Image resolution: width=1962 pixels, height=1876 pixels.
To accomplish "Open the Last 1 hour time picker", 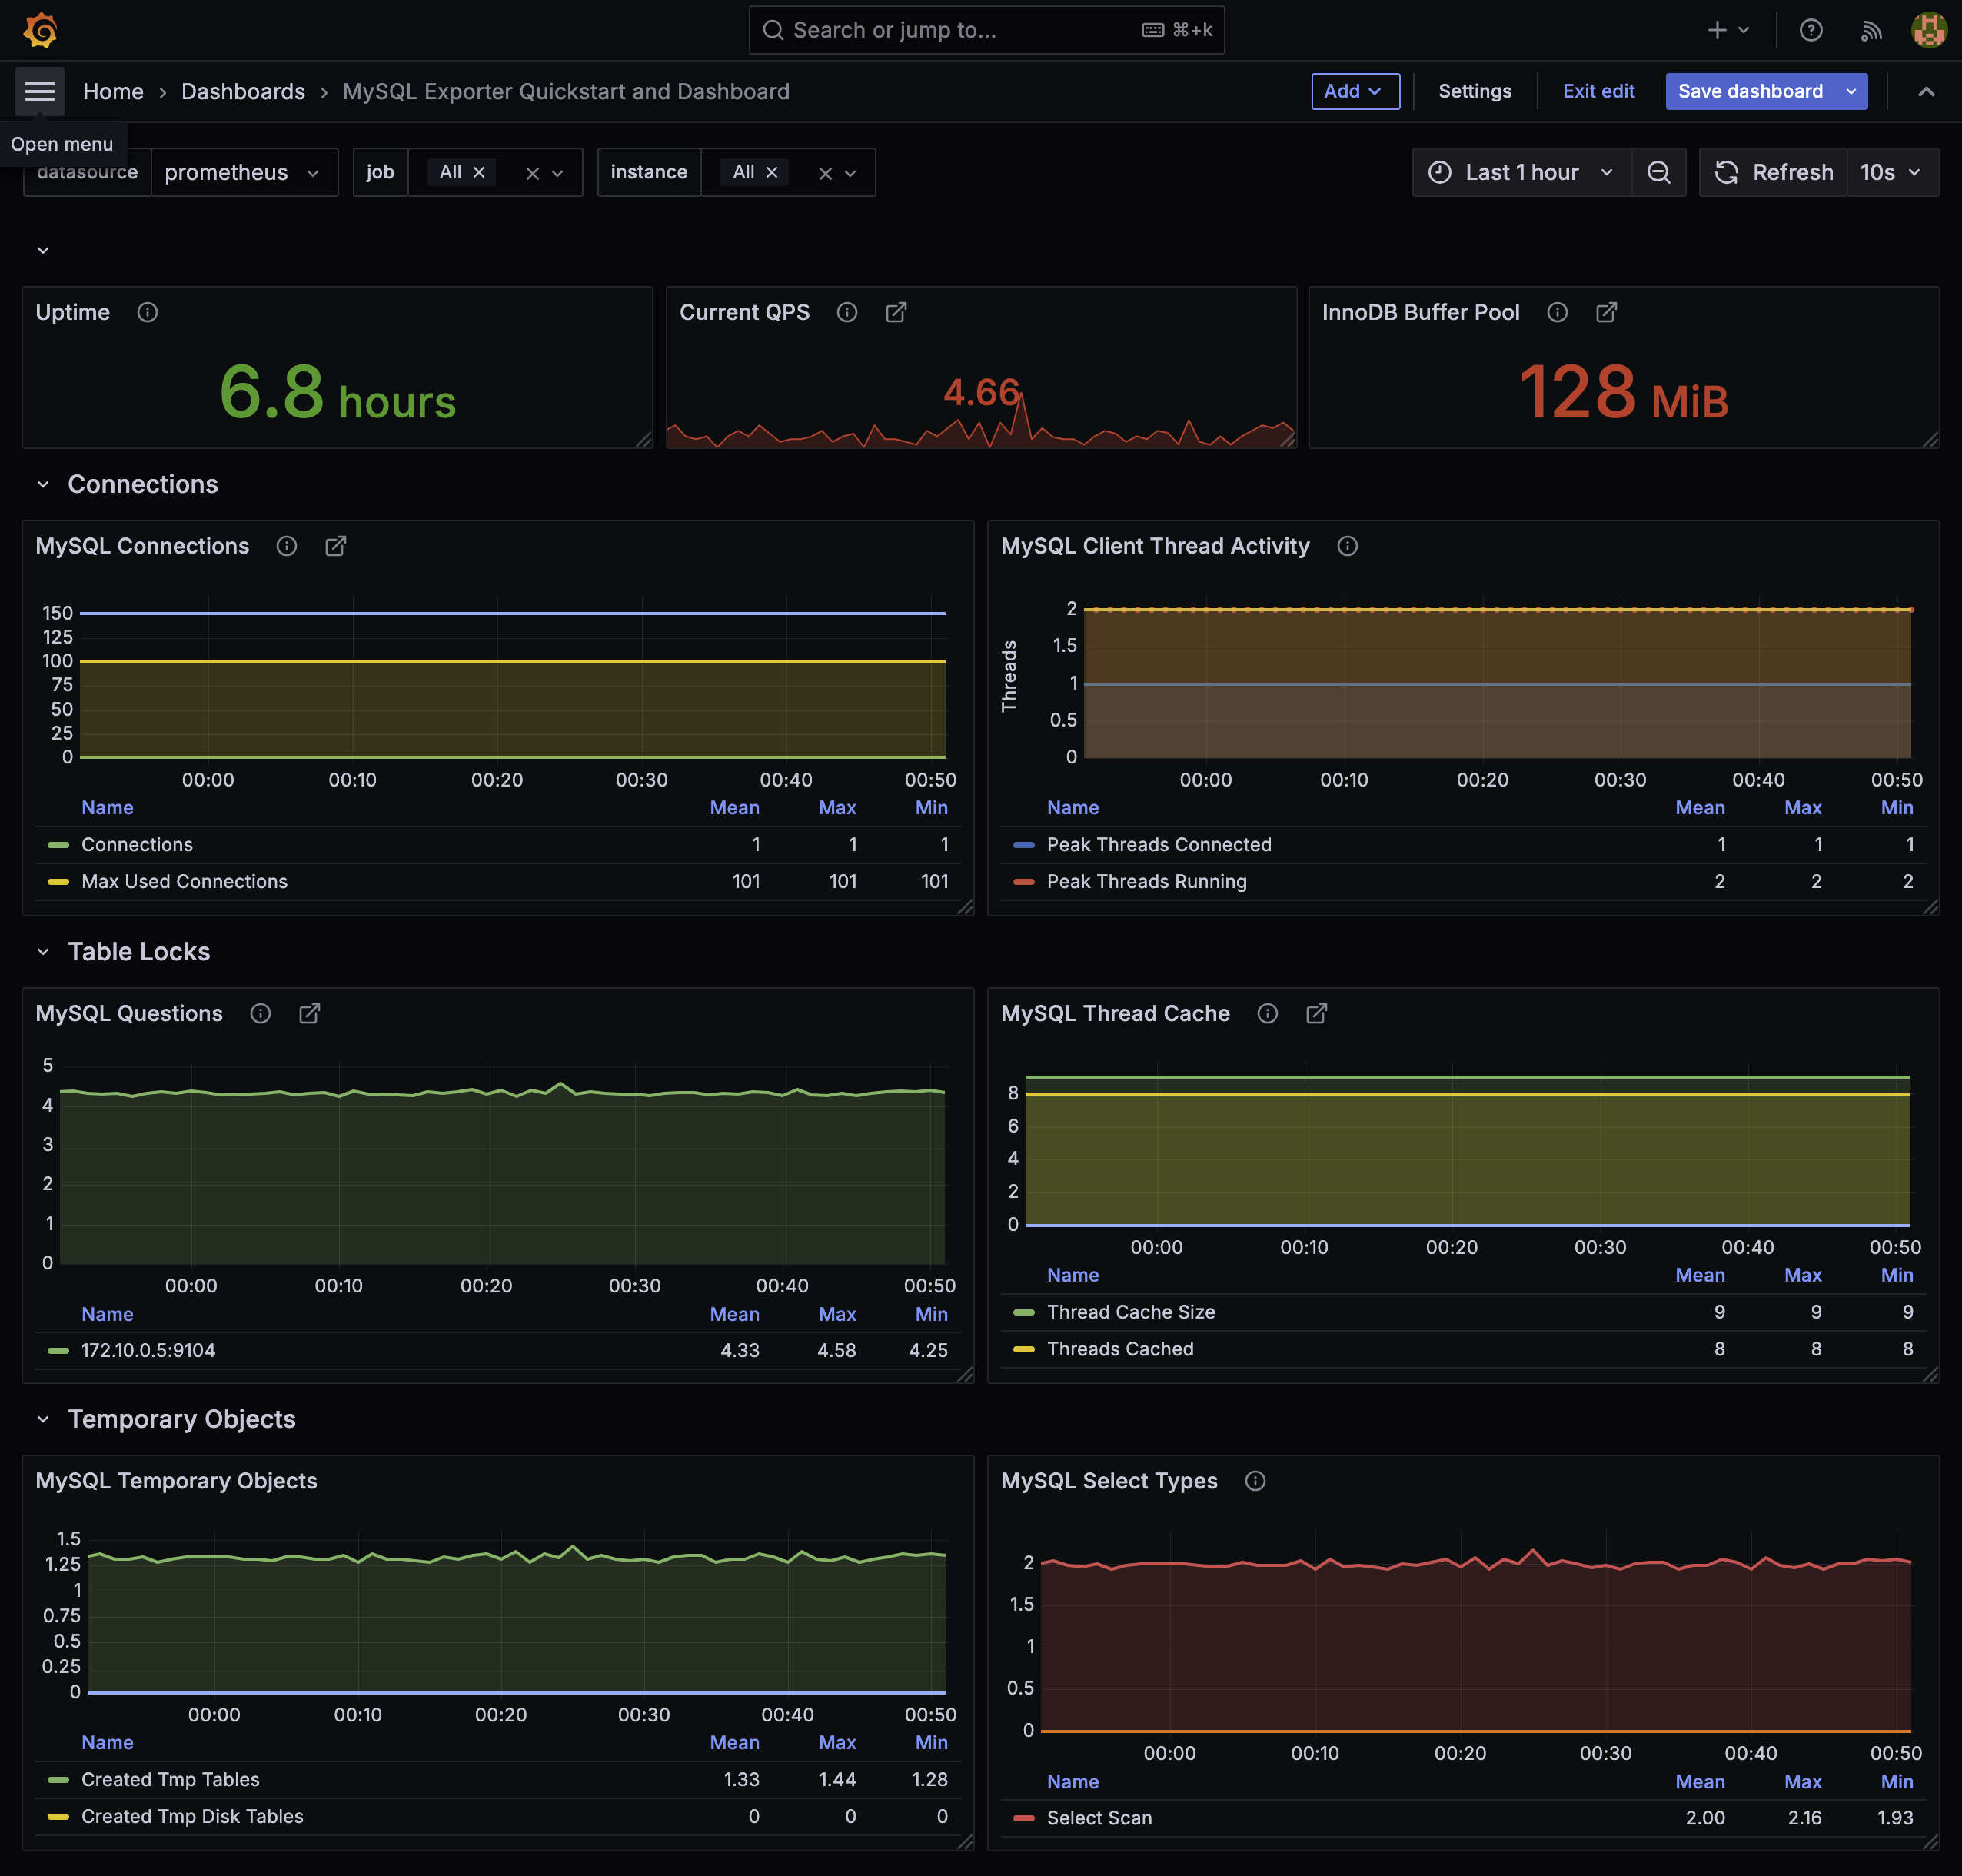I will (1521, 172).
